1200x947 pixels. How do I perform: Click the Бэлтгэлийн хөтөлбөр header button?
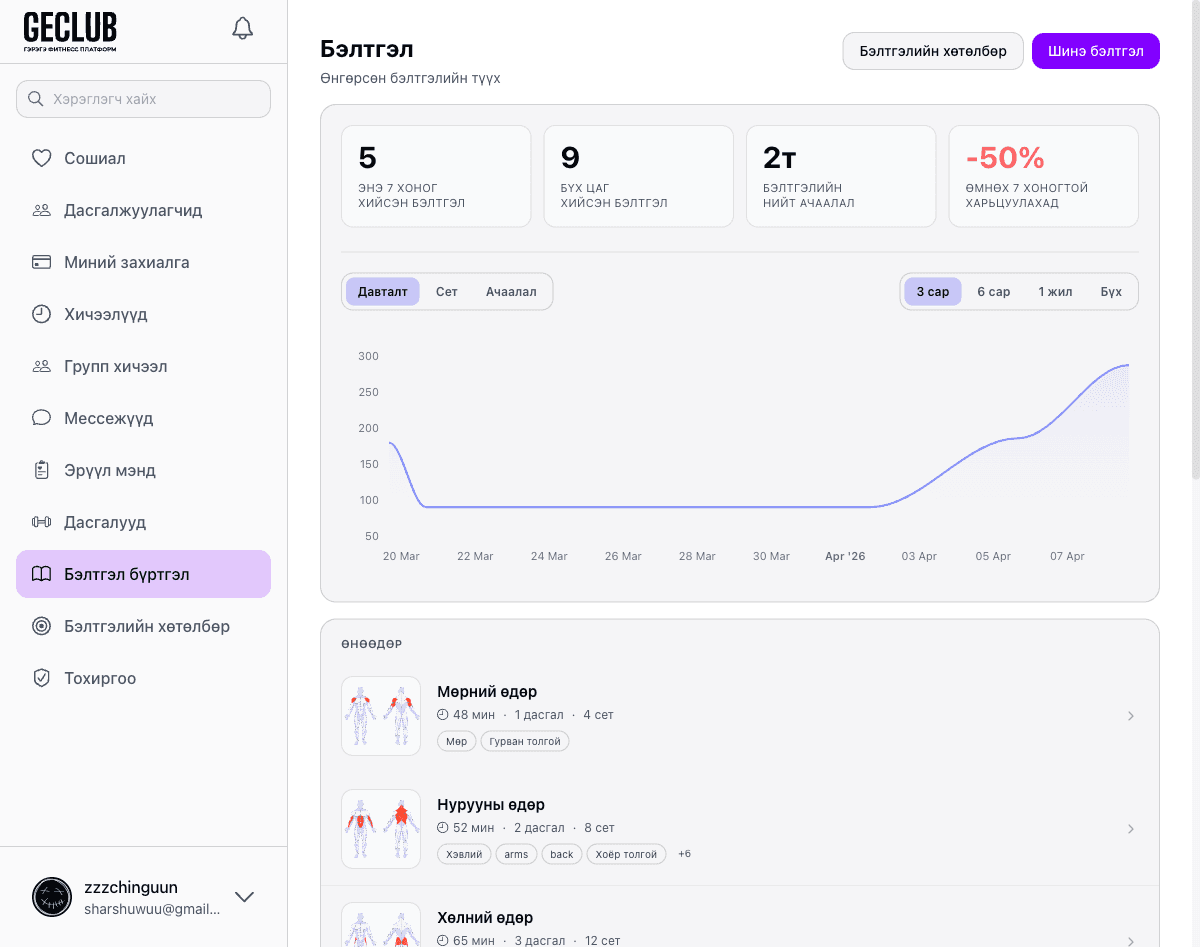(932, 51)
